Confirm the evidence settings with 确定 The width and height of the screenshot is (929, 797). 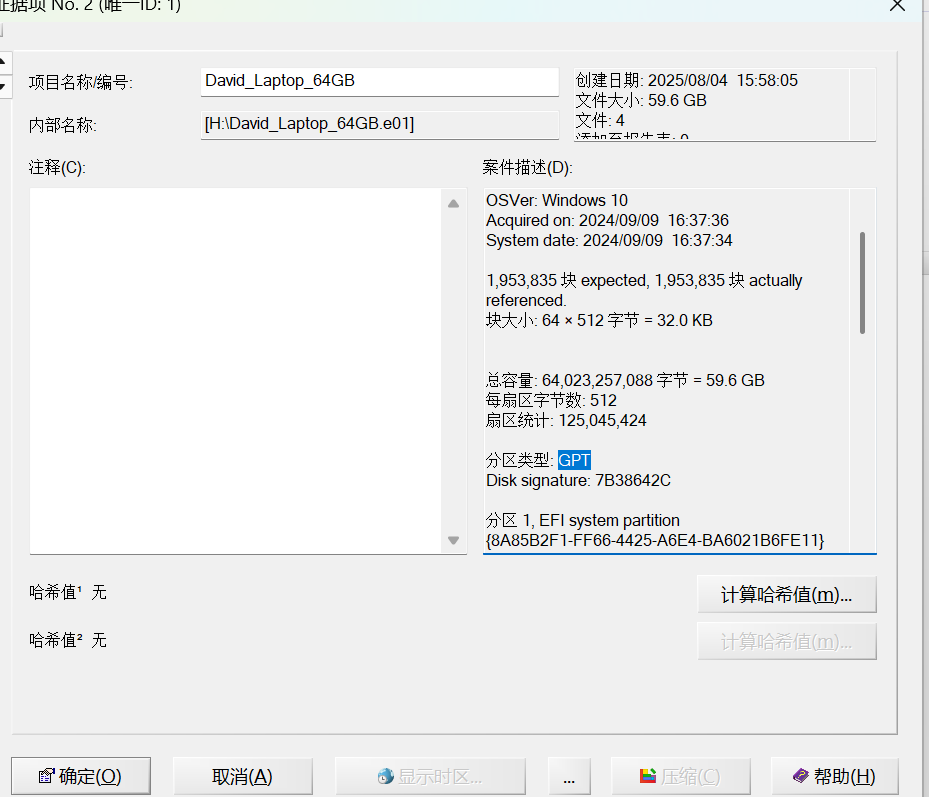80,776
